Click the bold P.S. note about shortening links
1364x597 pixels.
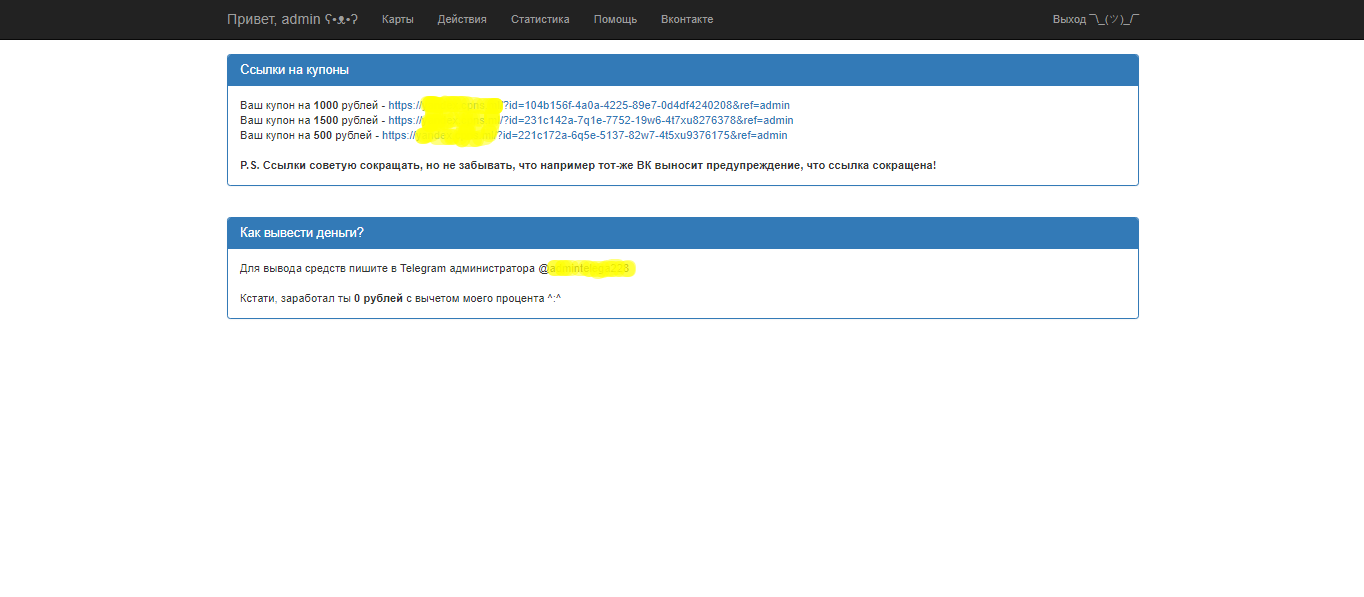click(x=588, y=164)
